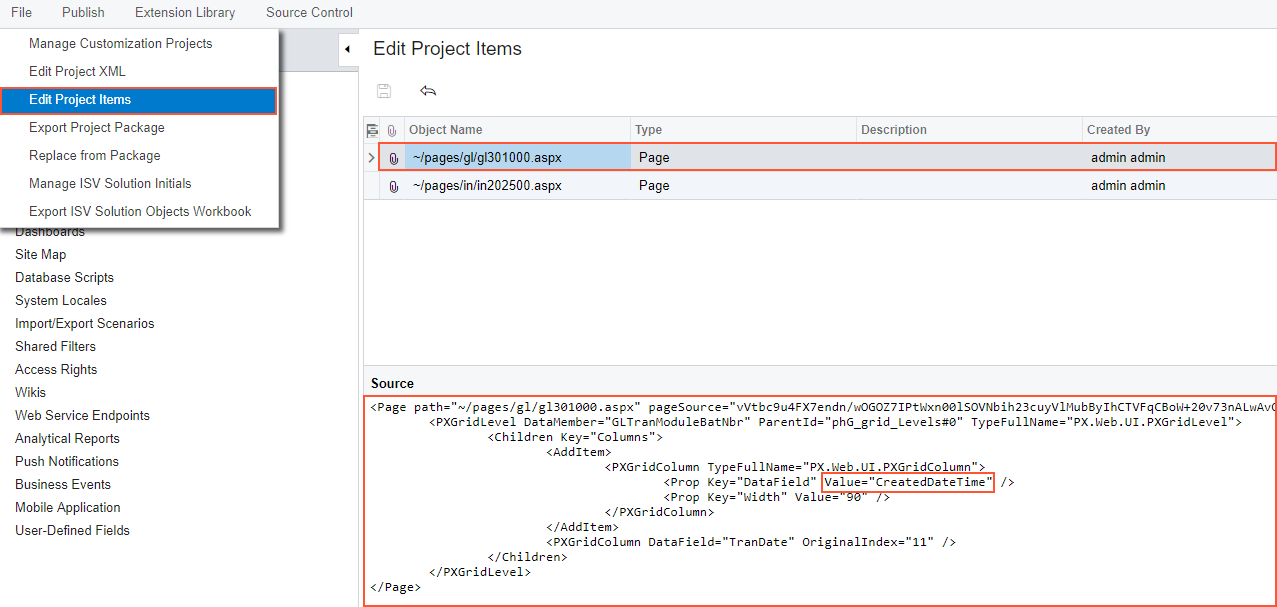1277x607 pixels.
Task: Open the Source Control menu
Action: 309,12
